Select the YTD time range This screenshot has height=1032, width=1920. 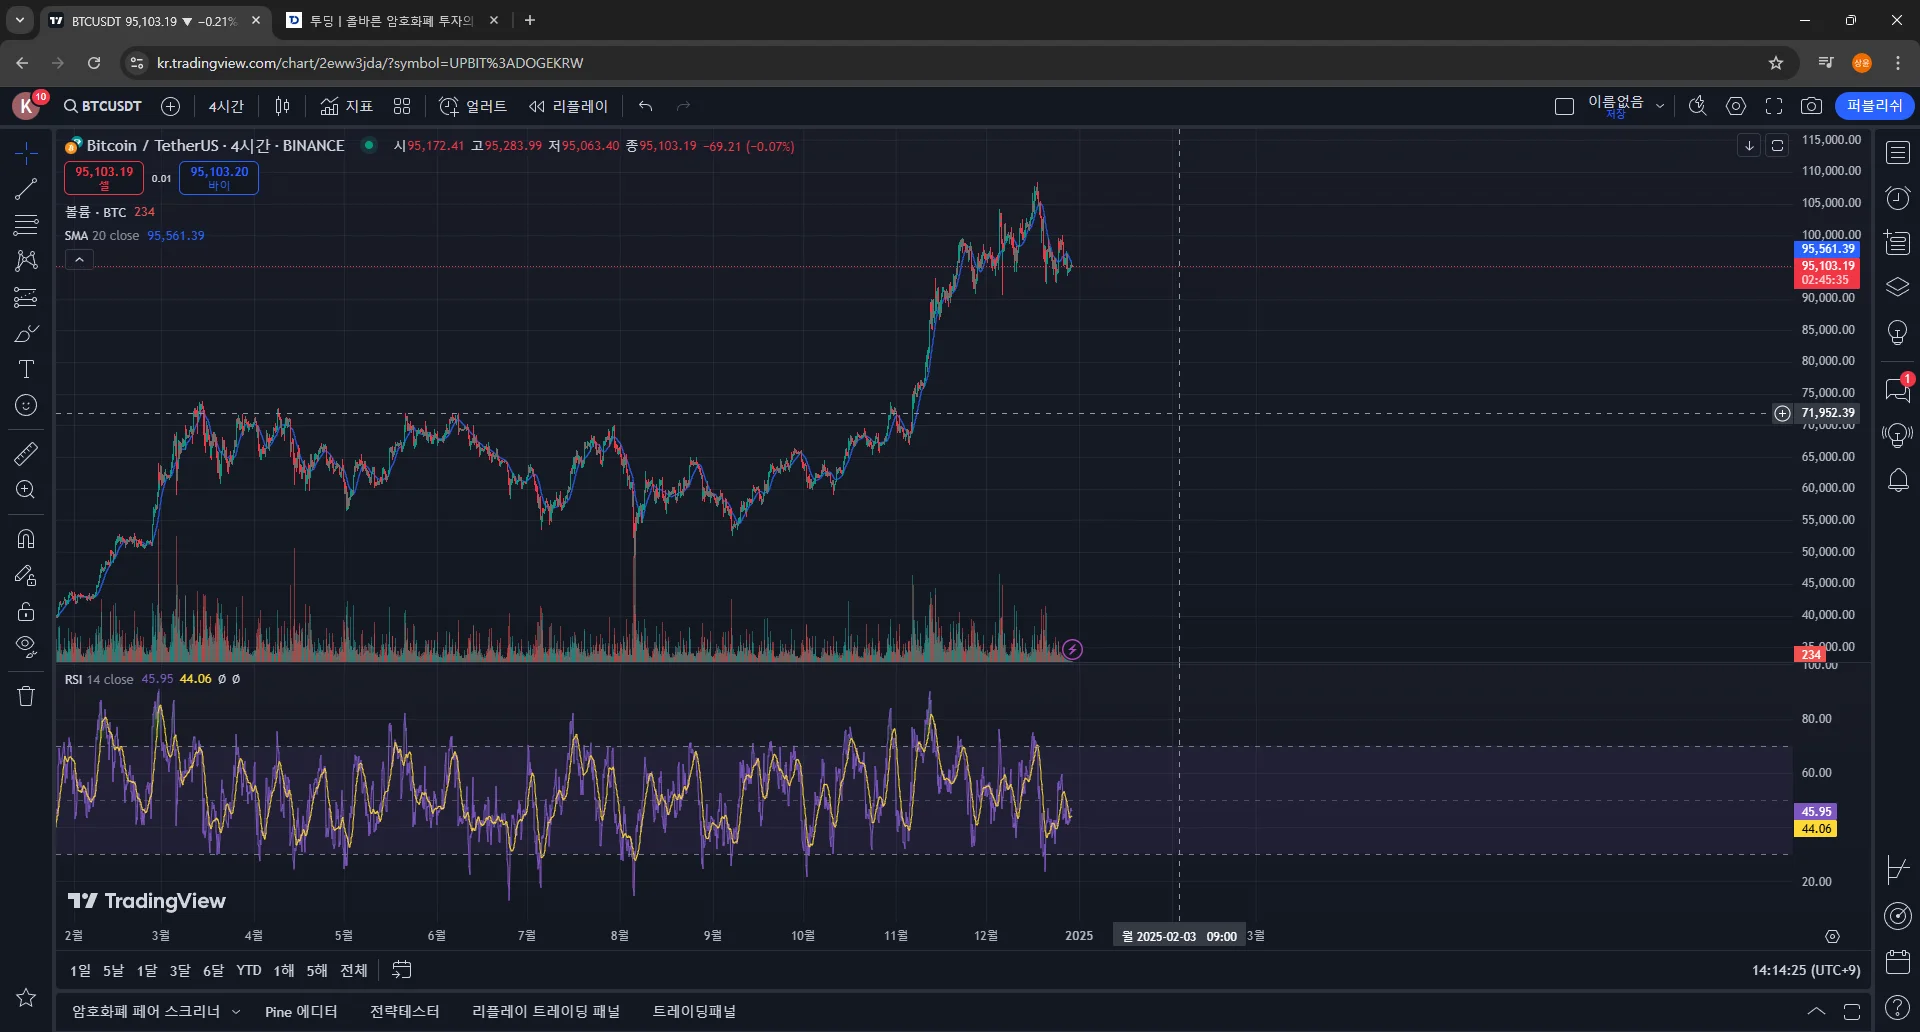[249, 971]
